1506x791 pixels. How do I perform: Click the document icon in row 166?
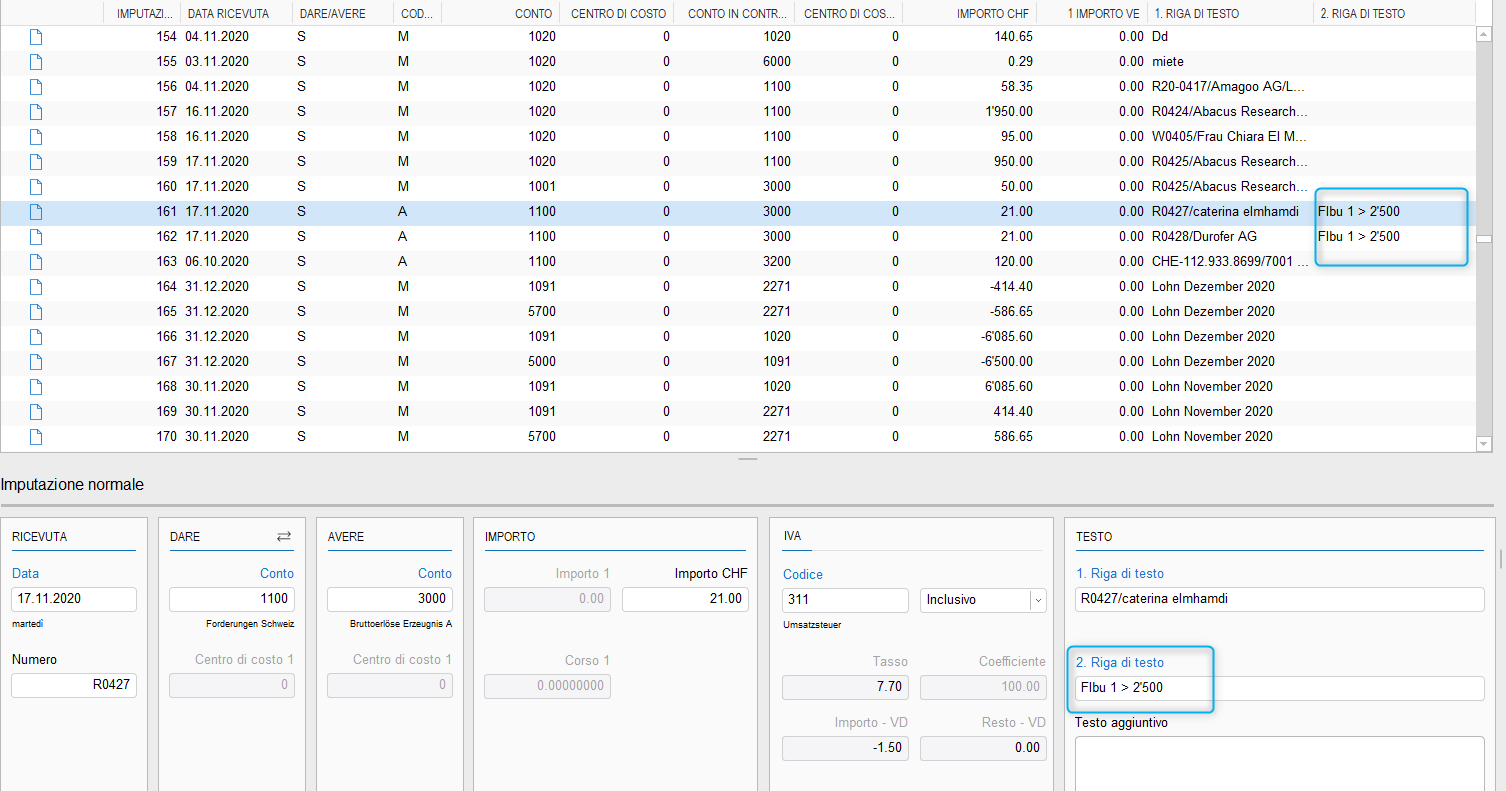(x=36, y=336)
